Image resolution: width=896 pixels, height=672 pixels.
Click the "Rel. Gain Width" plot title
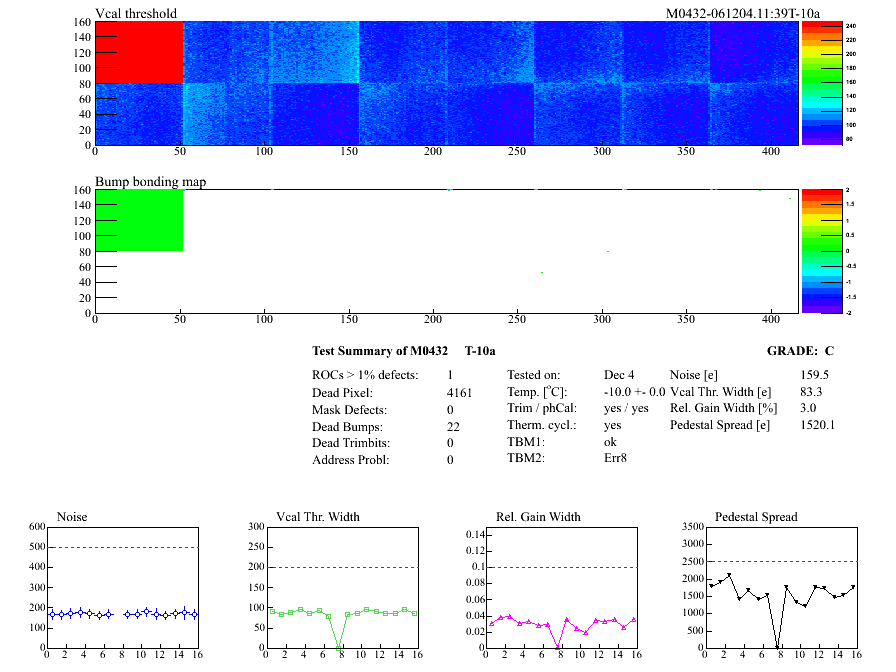click(538, 517)
